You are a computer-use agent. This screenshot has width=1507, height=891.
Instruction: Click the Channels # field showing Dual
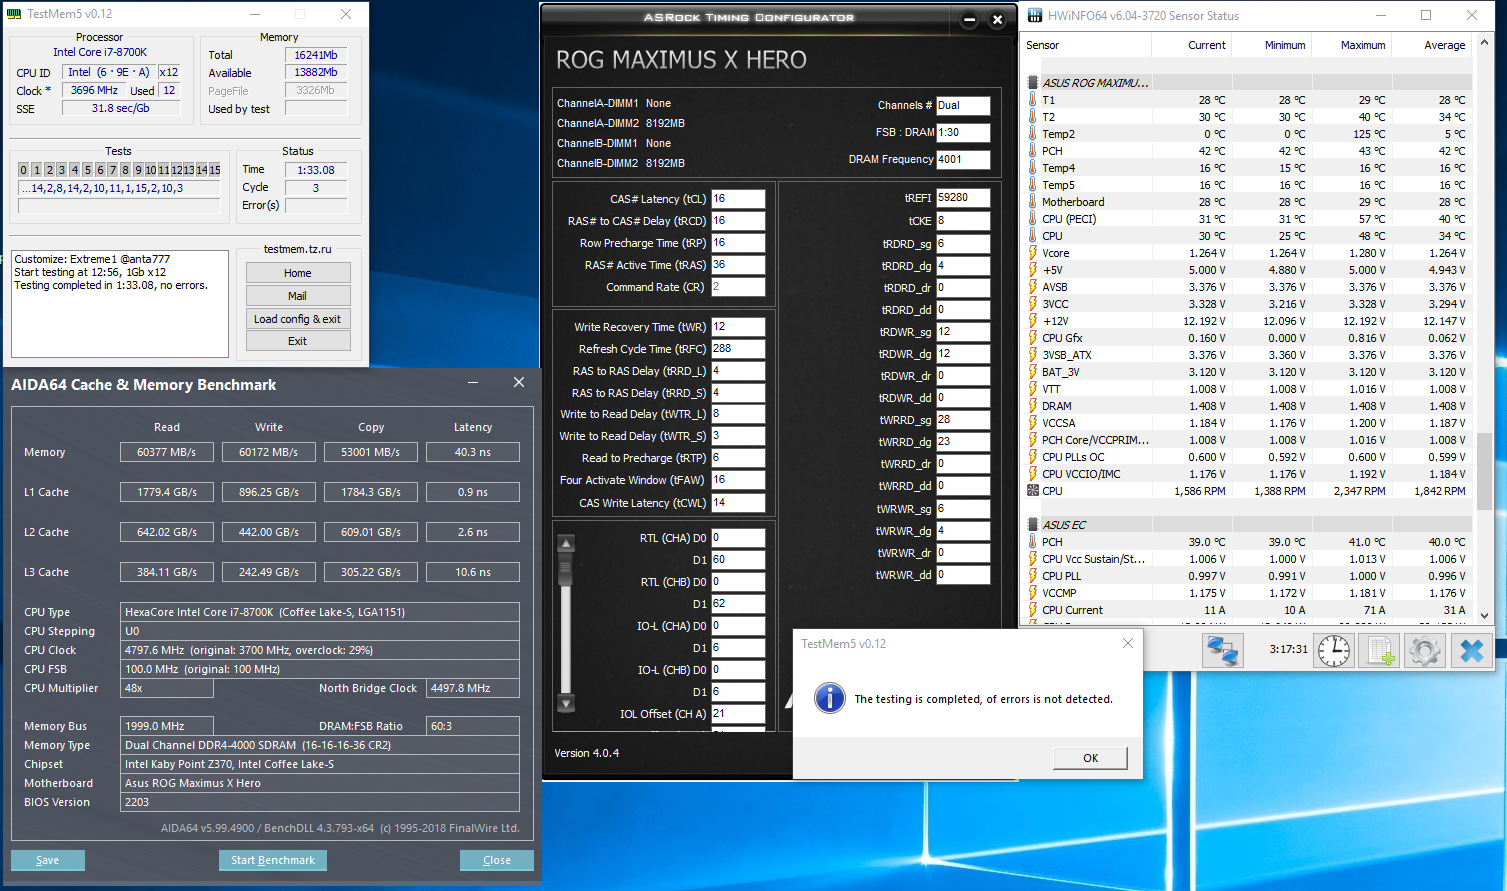[963, 105]
